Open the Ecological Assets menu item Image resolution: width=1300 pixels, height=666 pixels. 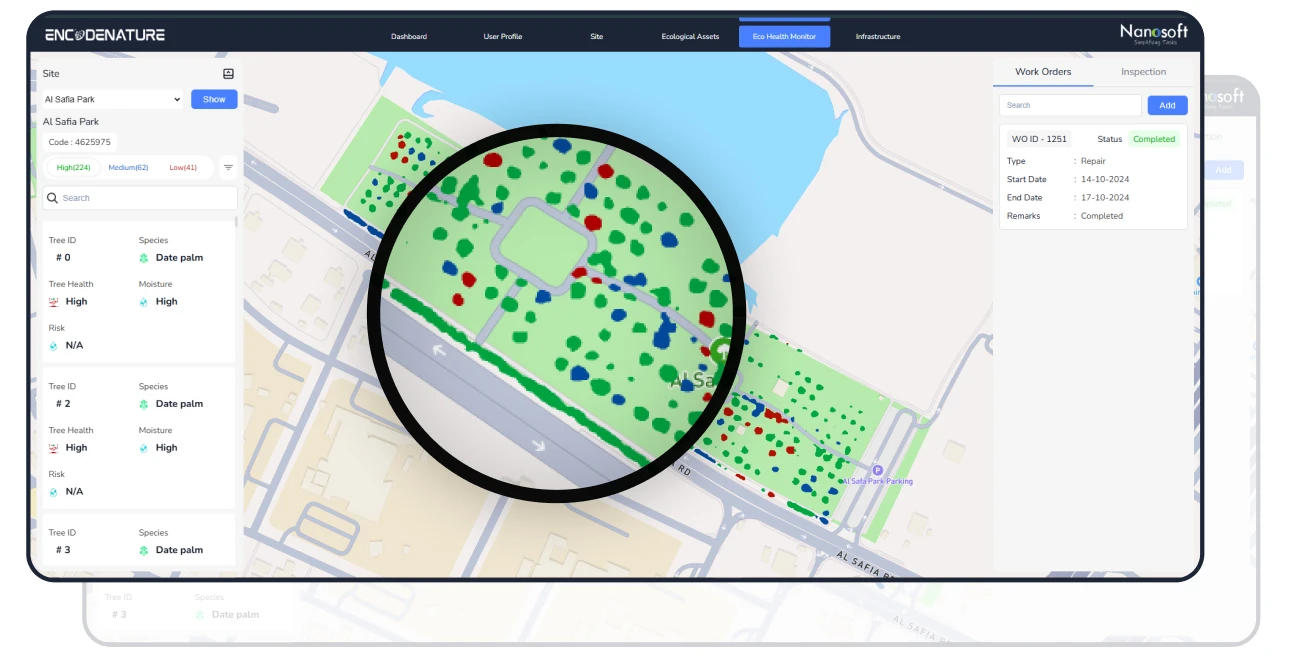tap(690, 36)
